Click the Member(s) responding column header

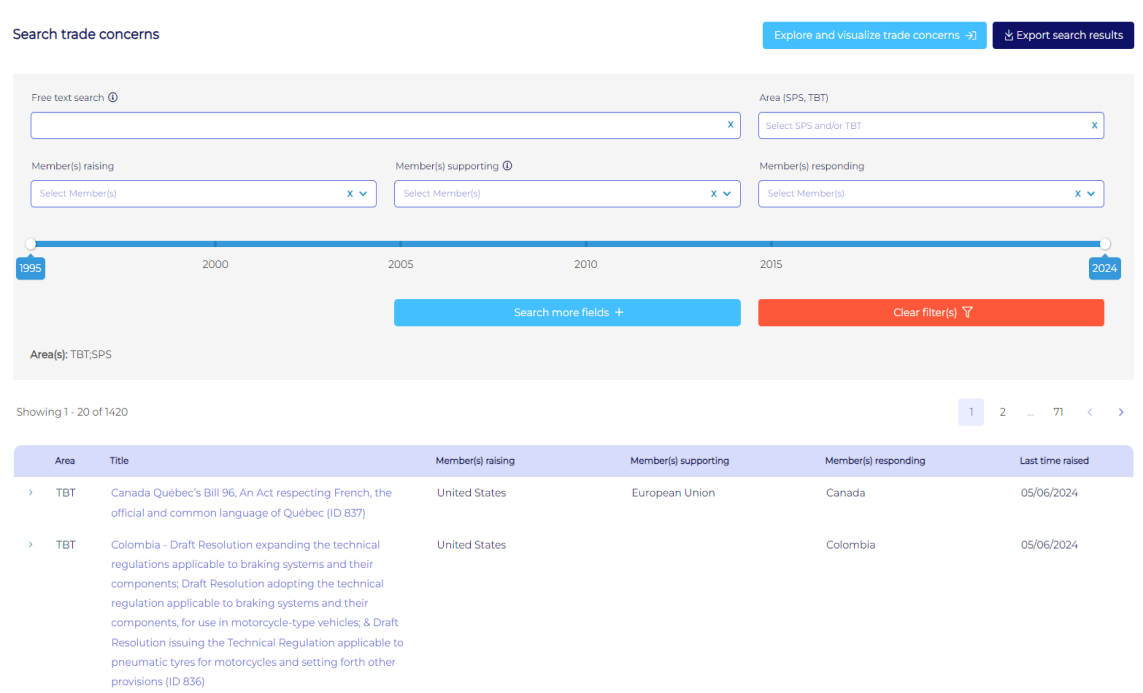click(x=875, y=461)
